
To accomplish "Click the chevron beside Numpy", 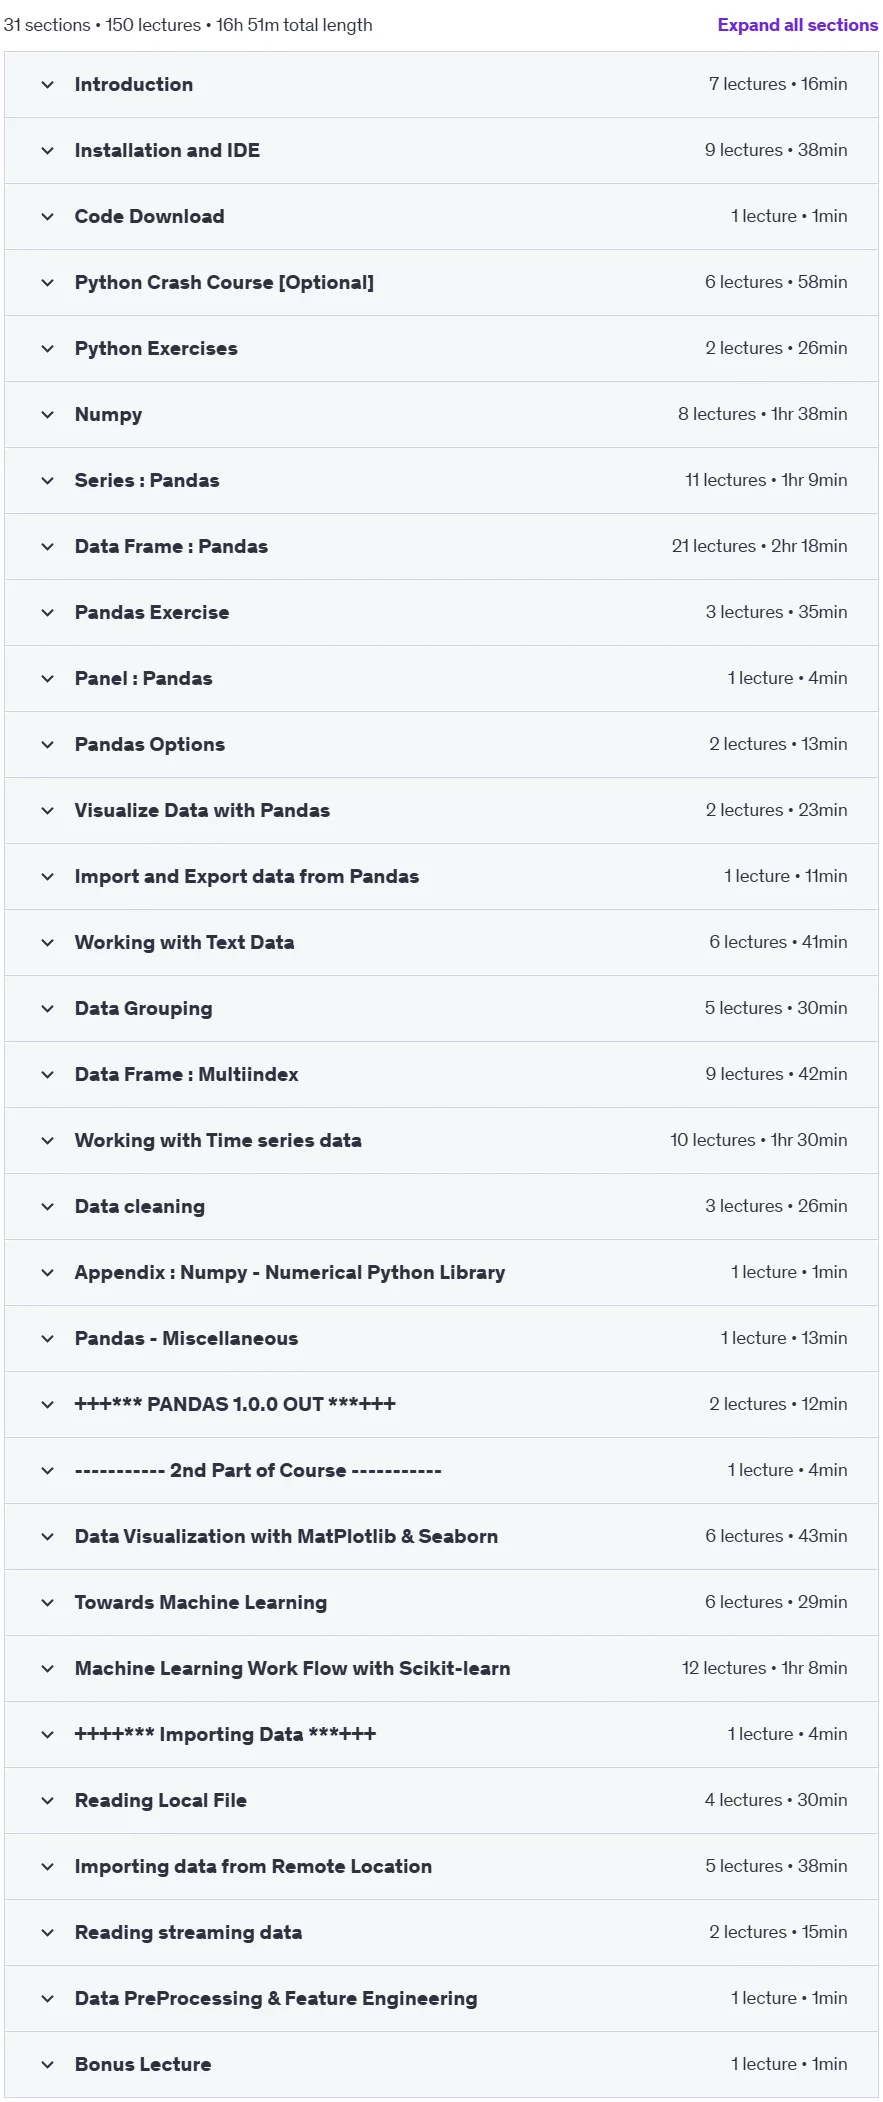I will pyautogui.click(x=47, y=415).
